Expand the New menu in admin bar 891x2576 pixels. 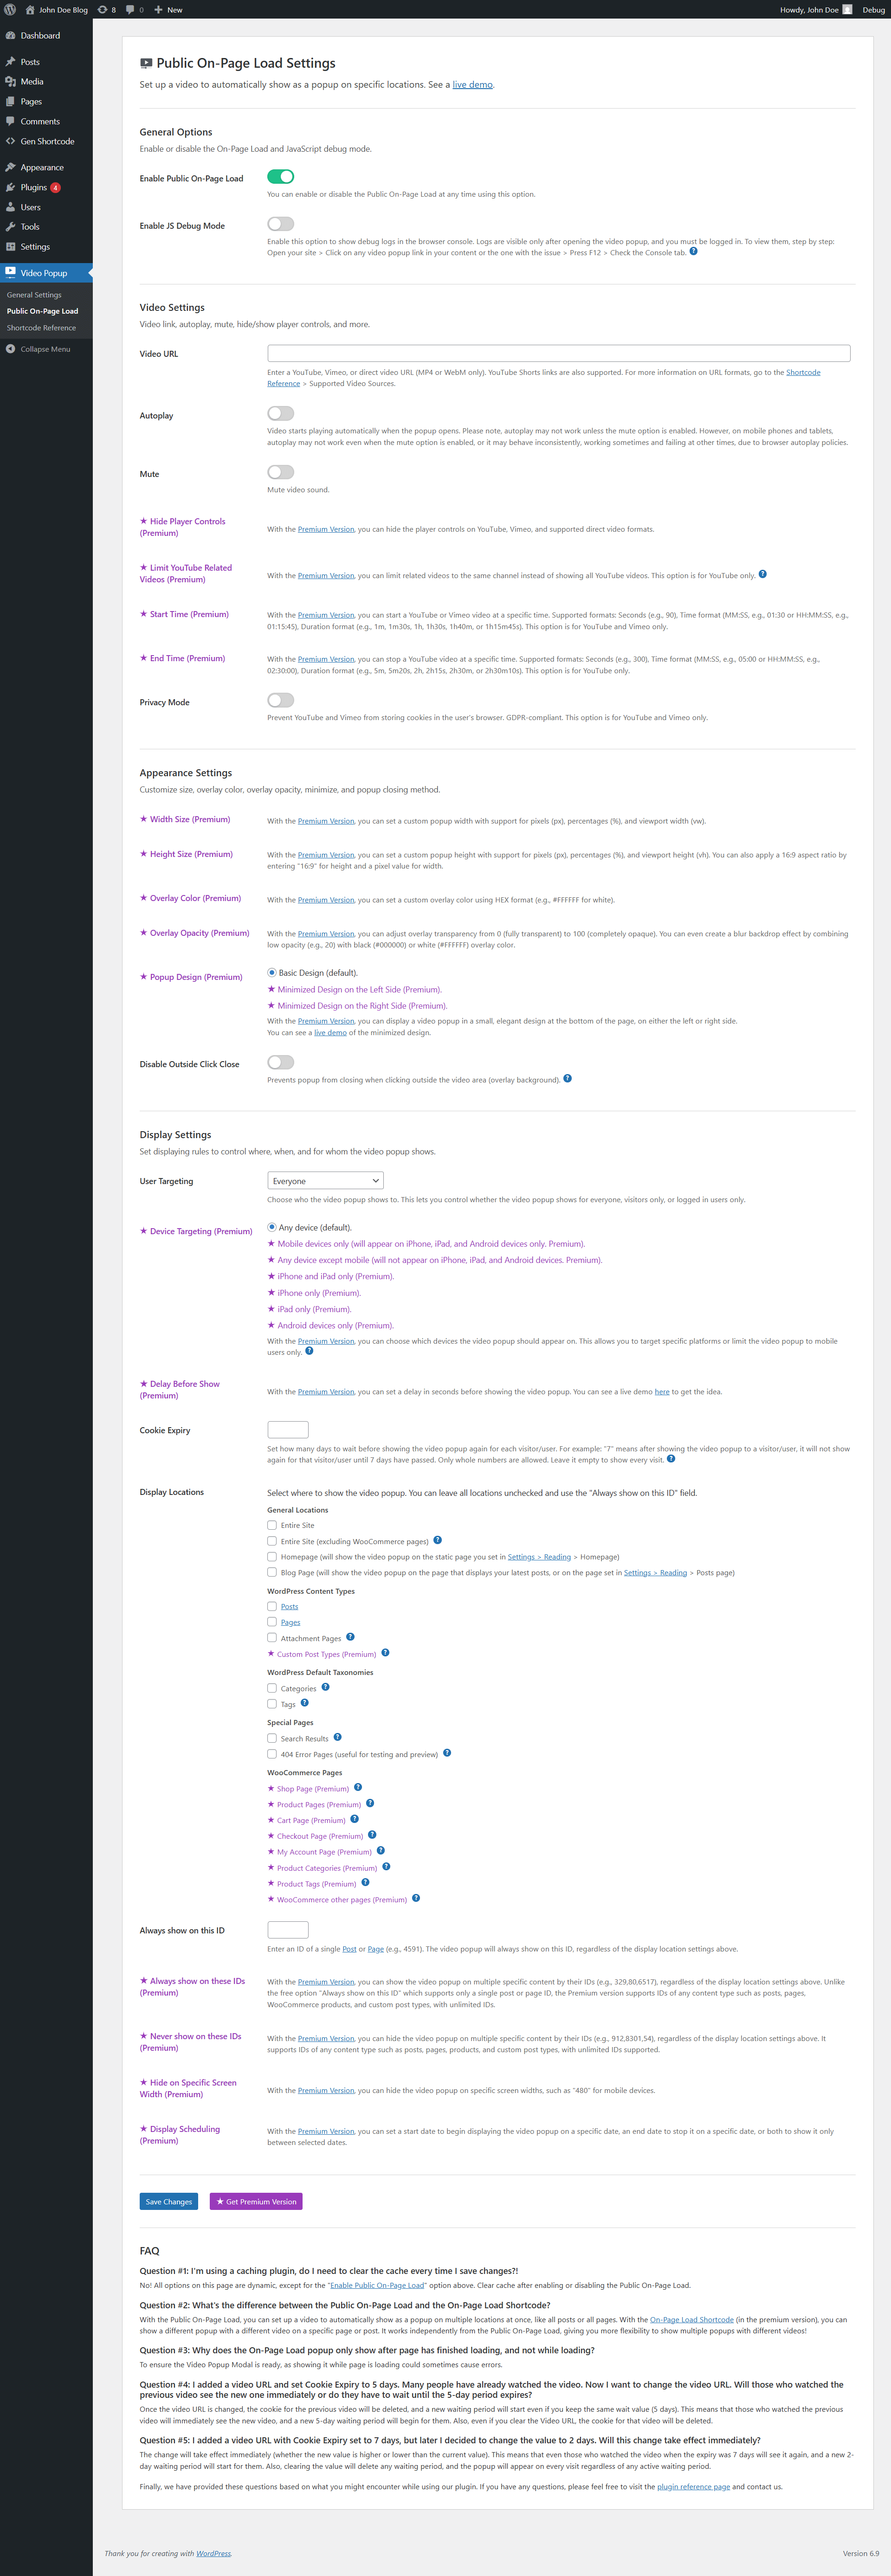pos(168,10)
